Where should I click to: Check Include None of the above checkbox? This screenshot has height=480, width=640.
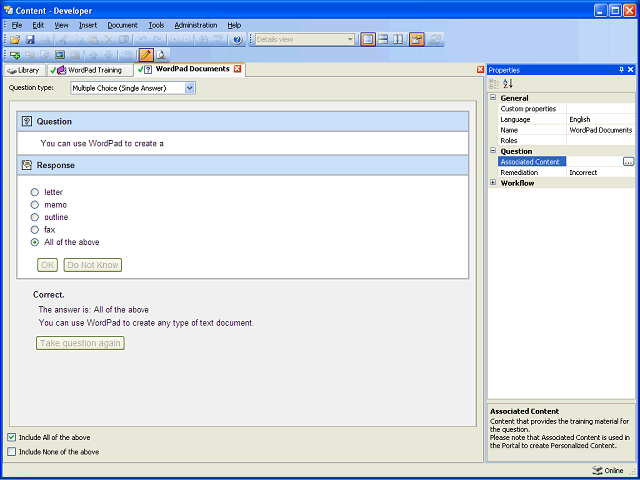click(x=12, y=452)
